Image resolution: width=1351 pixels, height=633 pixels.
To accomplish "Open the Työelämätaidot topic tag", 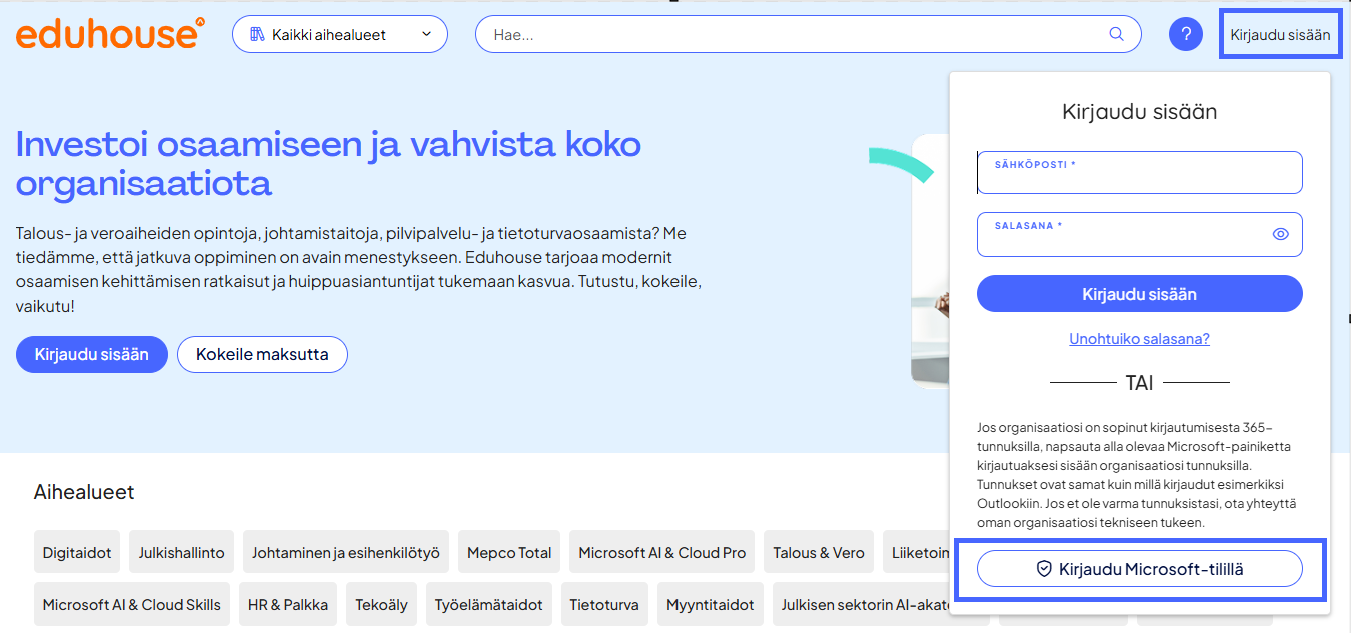I will [489, 605].
